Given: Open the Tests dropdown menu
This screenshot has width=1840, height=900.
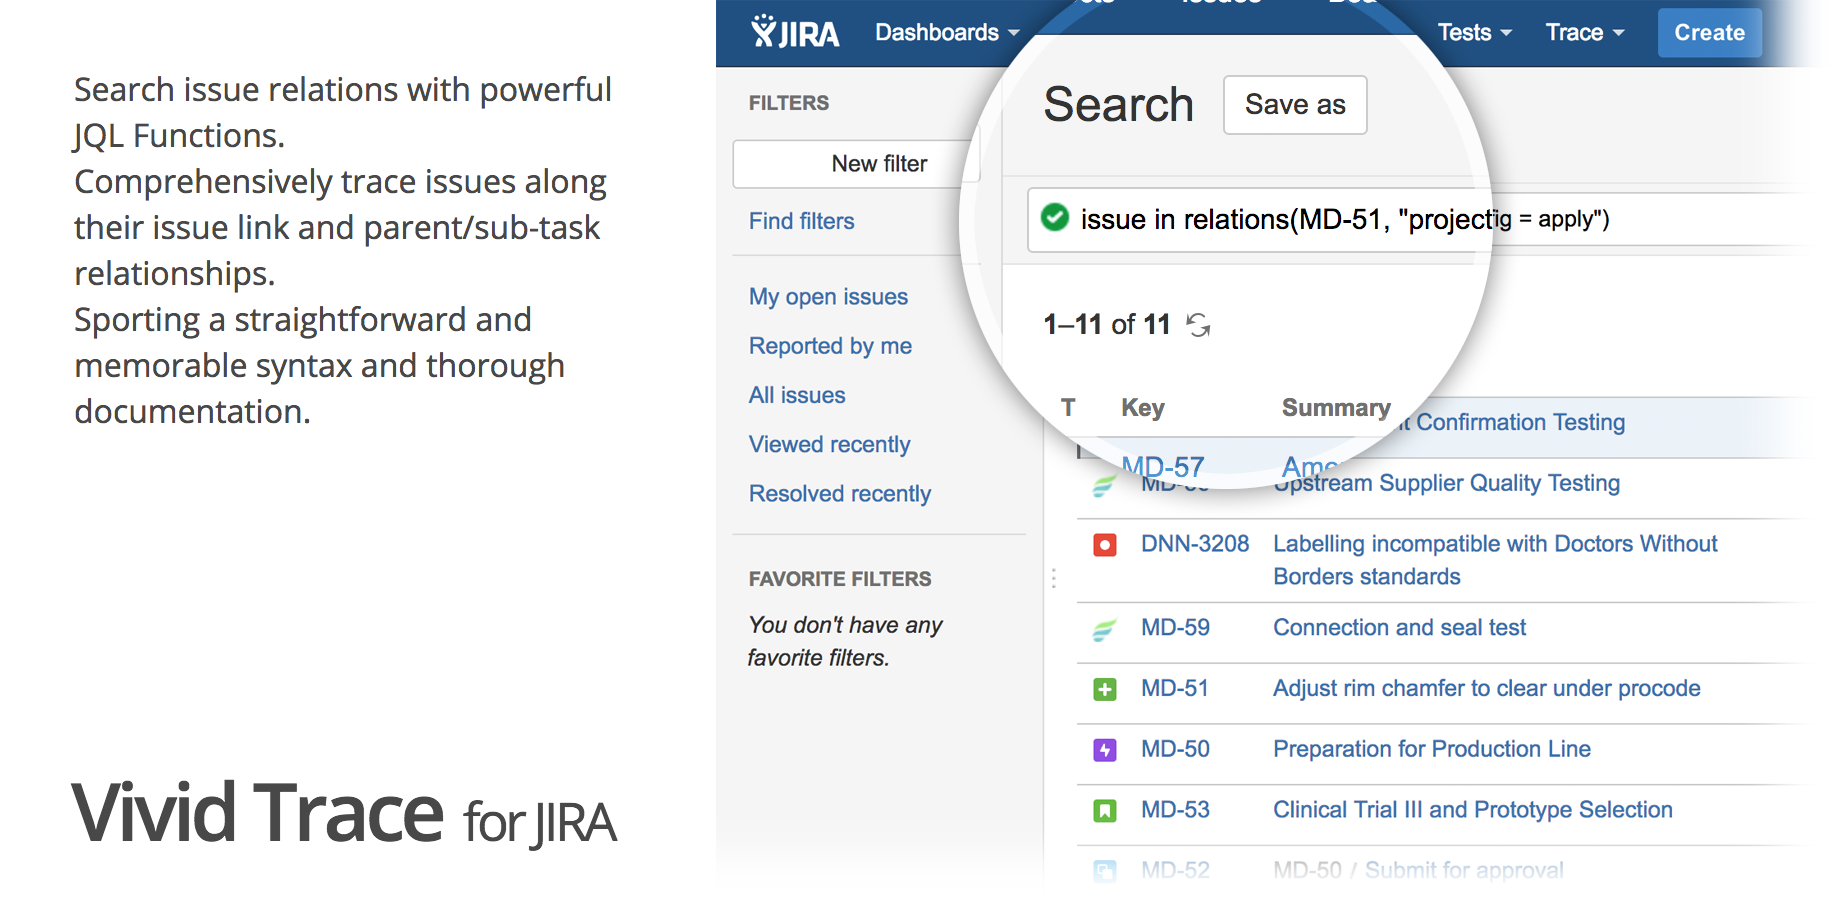Looking at the screenshot, I should [x=1474, y=33].
